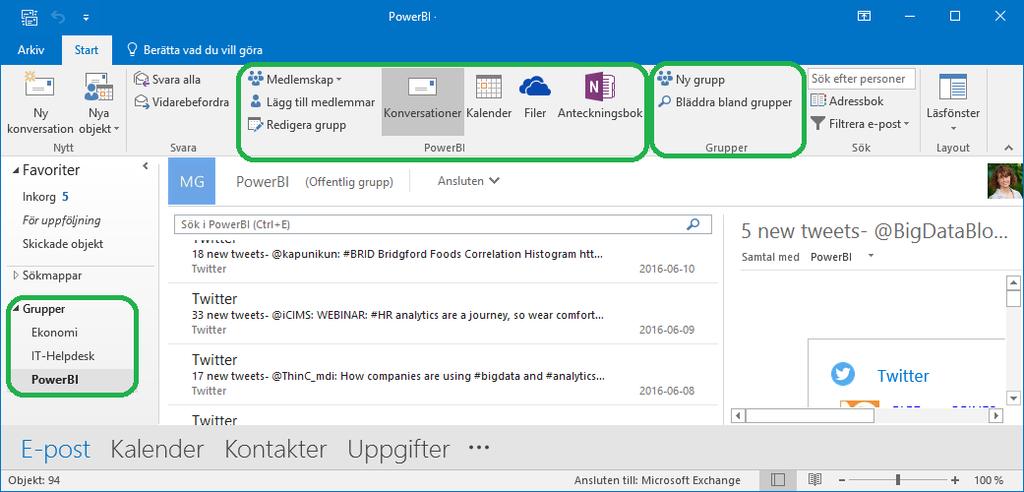Open the 33 new tweets @iCIMS message
The width and height of the screenshot is (1024, 492).
(x=443, y=314)
